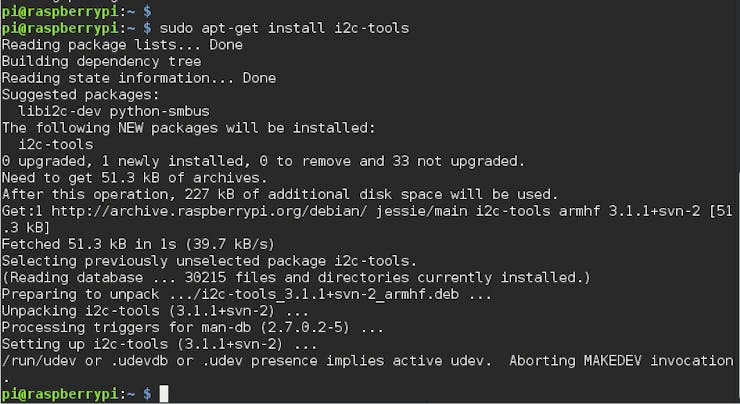Click the 'jessie/main' text in Get:1 line
This screenshot has width=740, height=404.
click(421, 211)
